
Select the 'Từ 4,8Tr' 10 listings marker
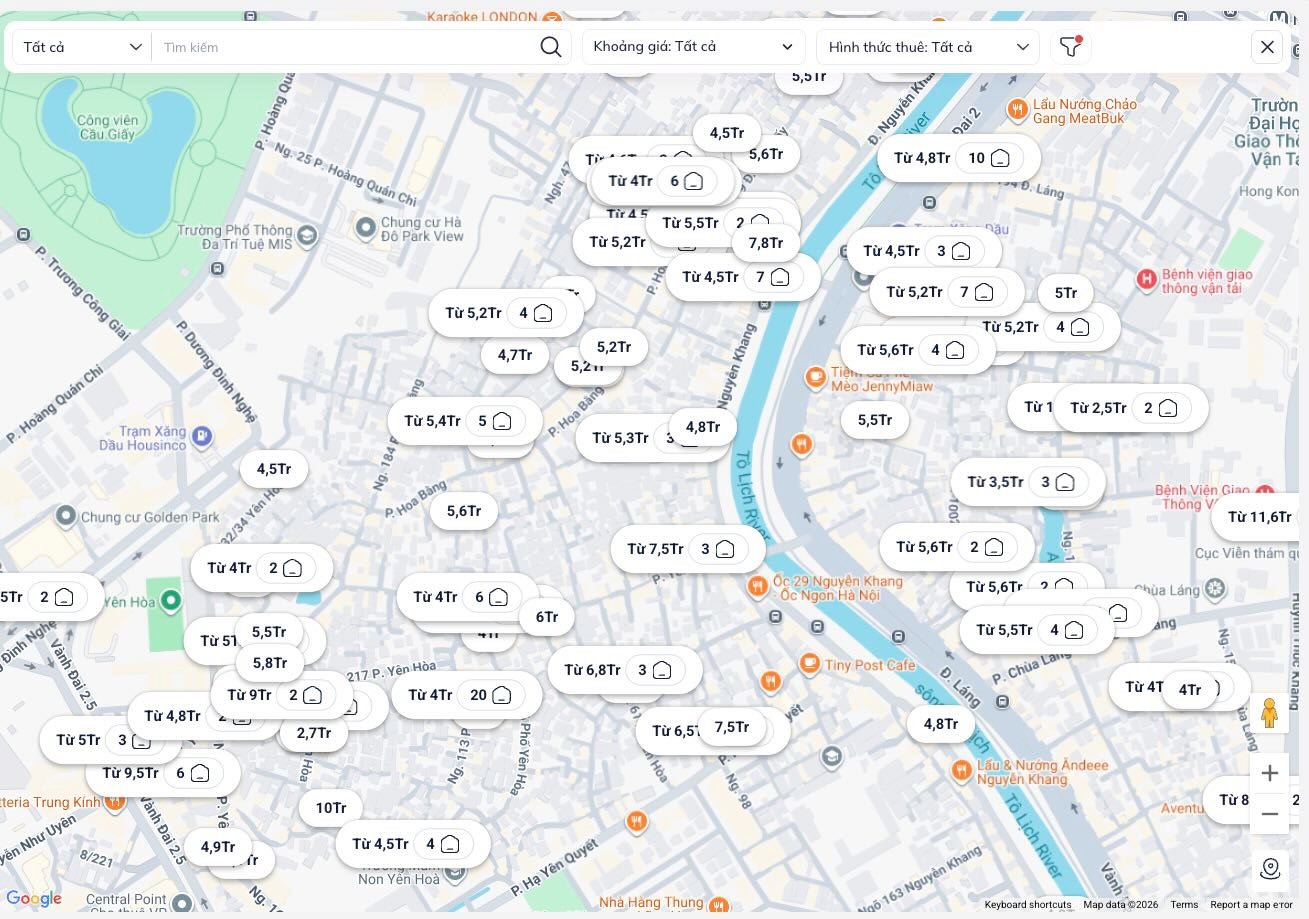coord(958,158)
